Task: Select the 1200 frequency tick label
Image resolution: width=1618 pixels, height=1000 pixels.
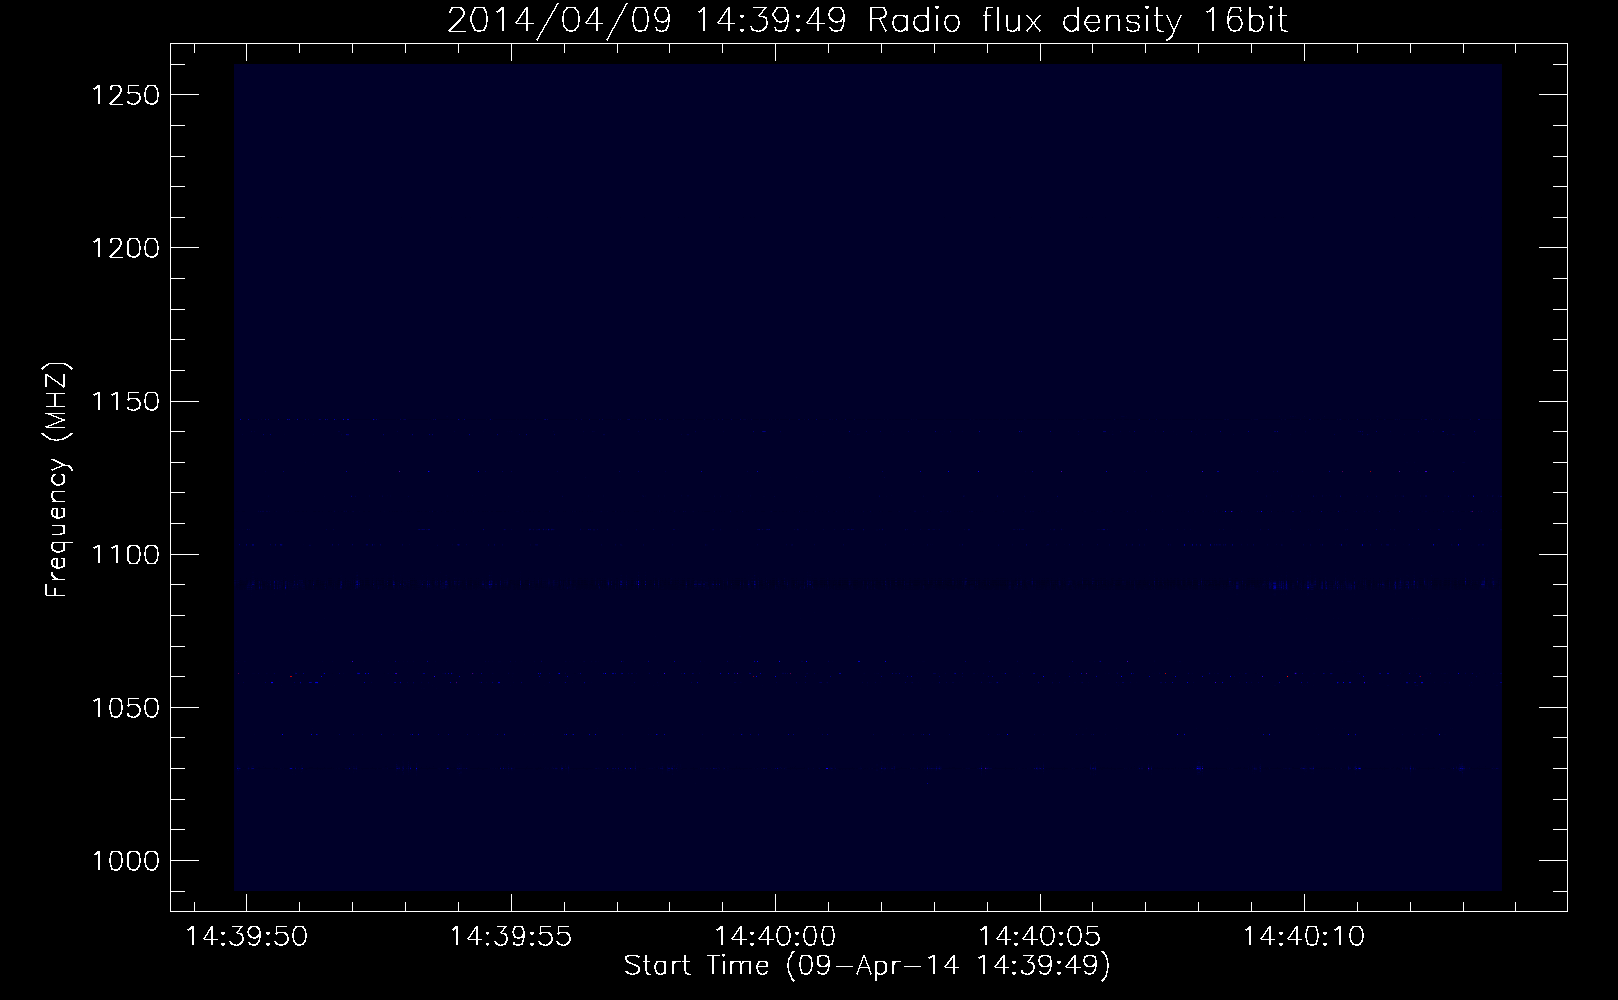Action: 126,248
